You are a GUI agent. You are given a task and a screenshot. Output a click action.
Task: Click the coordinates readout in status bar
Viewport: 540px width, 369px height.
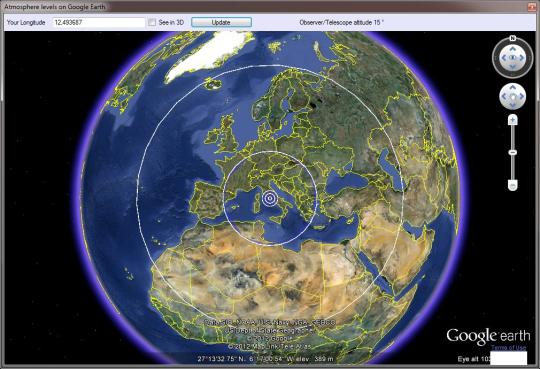click(x=266, y=359)
